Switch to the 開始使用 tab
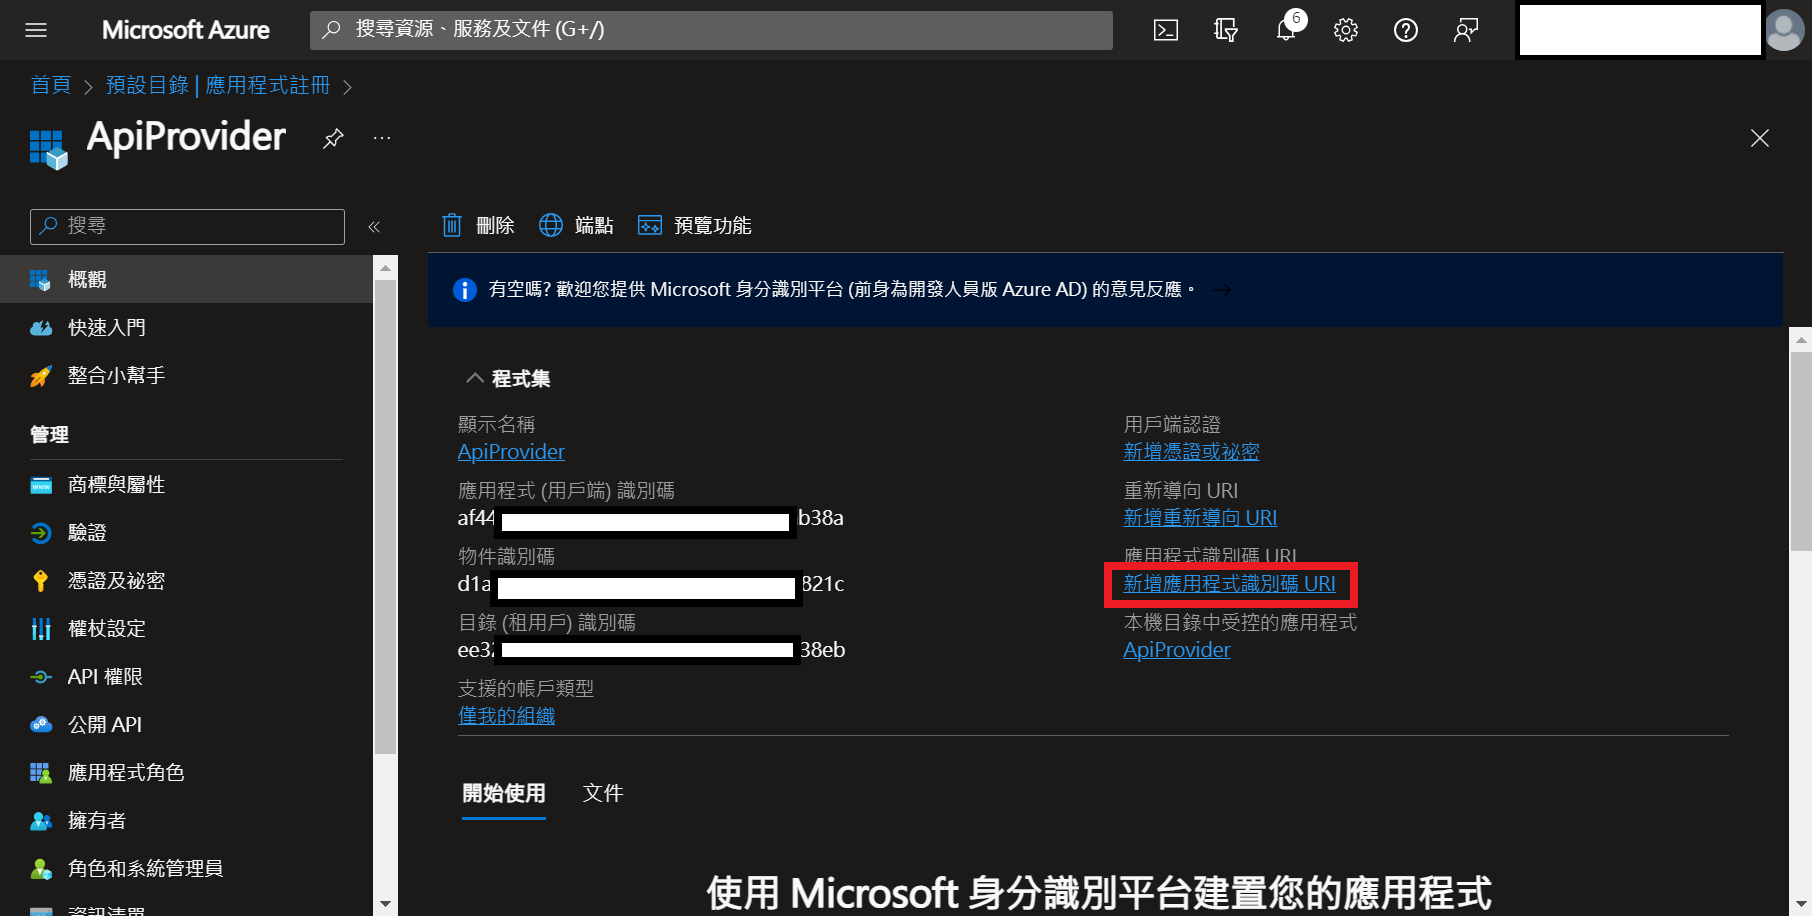 [x=504, y=794]
